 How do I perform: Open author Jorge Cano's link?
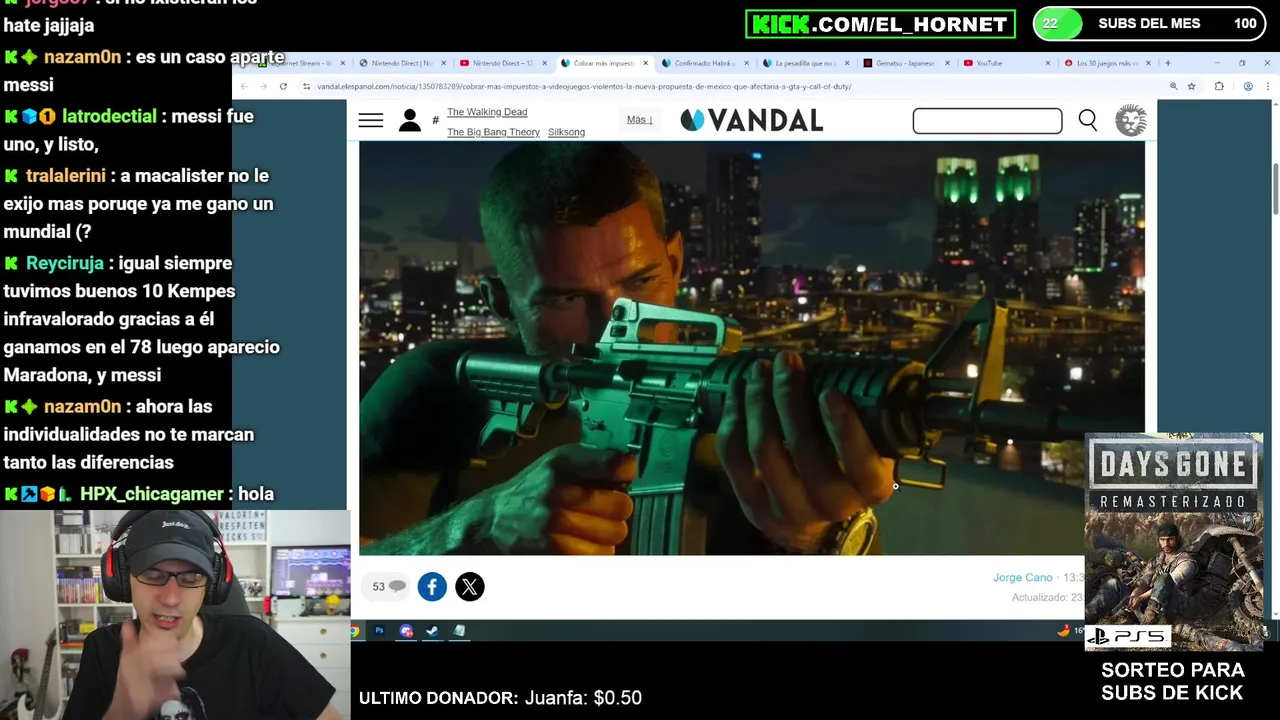1022,578
